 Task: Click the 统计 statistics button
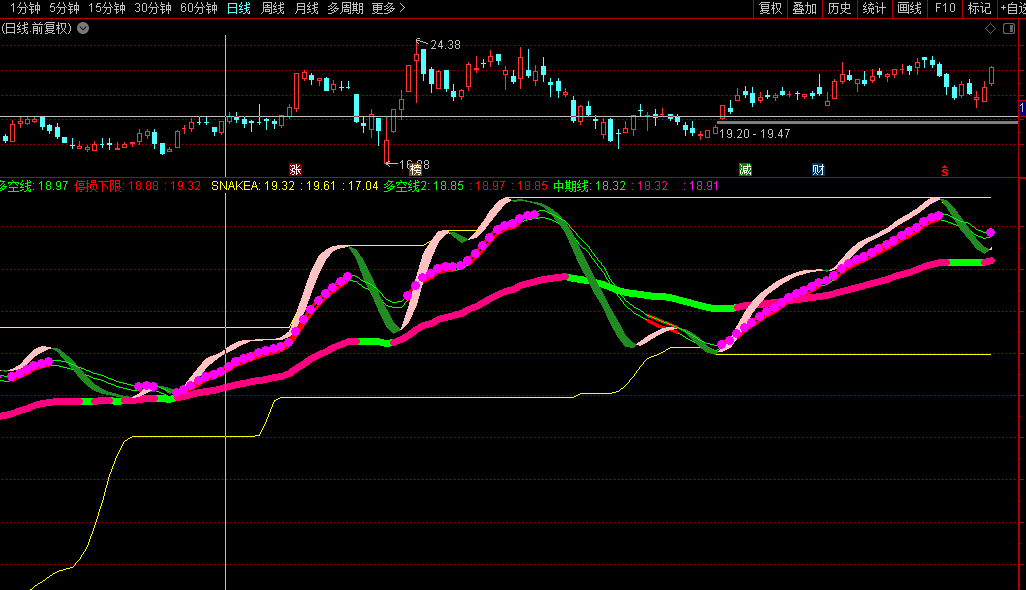[874, 9]
